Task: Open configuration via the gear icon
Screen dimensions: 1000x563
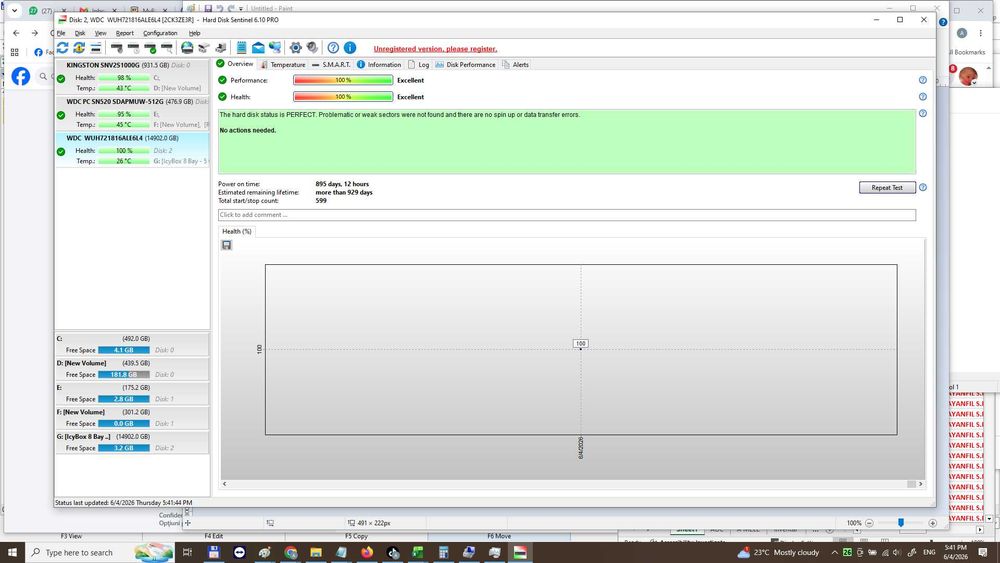Action: tap(296, 48)
